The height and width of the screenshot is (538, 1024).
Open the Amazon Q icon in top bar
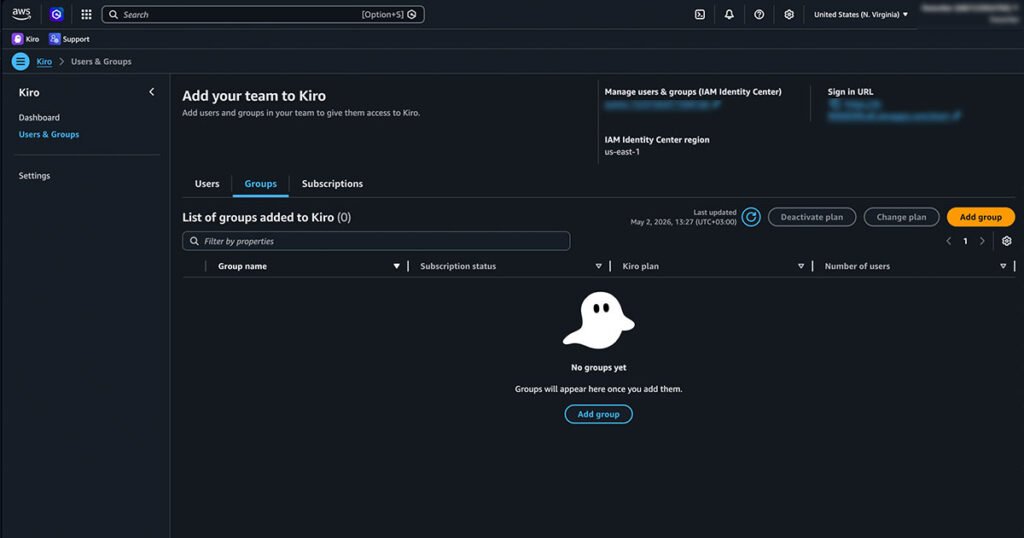[57, 14]
